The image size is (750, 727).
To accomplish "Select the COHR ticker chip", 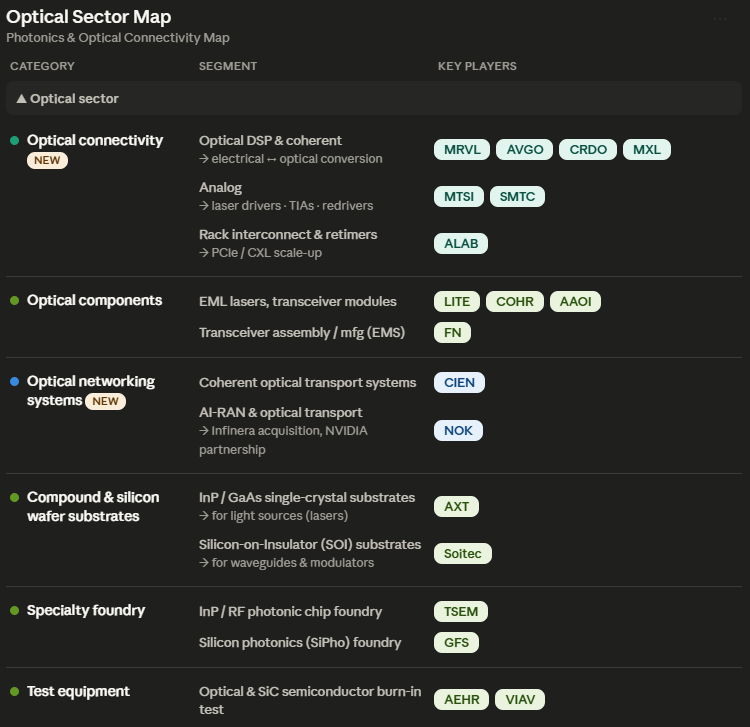I will [515, 302].
